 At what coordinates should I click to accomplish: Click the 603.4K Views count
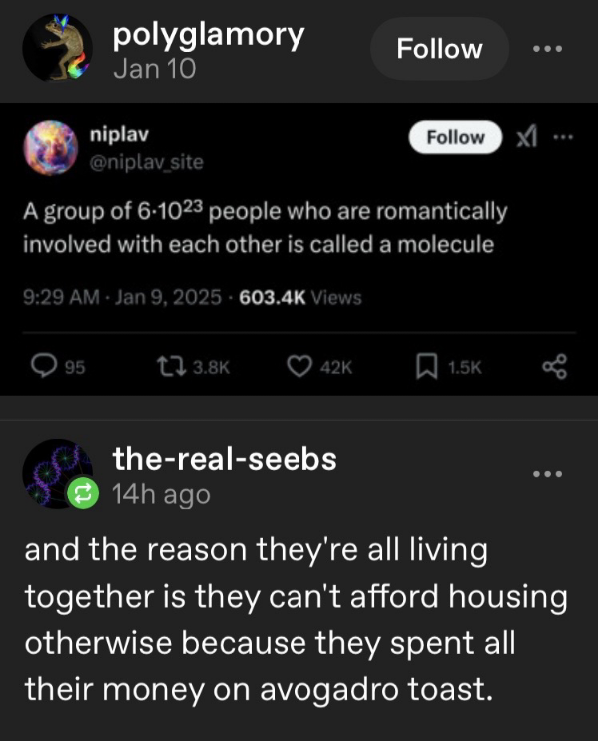pyautogui.click(x=300, y=298)
